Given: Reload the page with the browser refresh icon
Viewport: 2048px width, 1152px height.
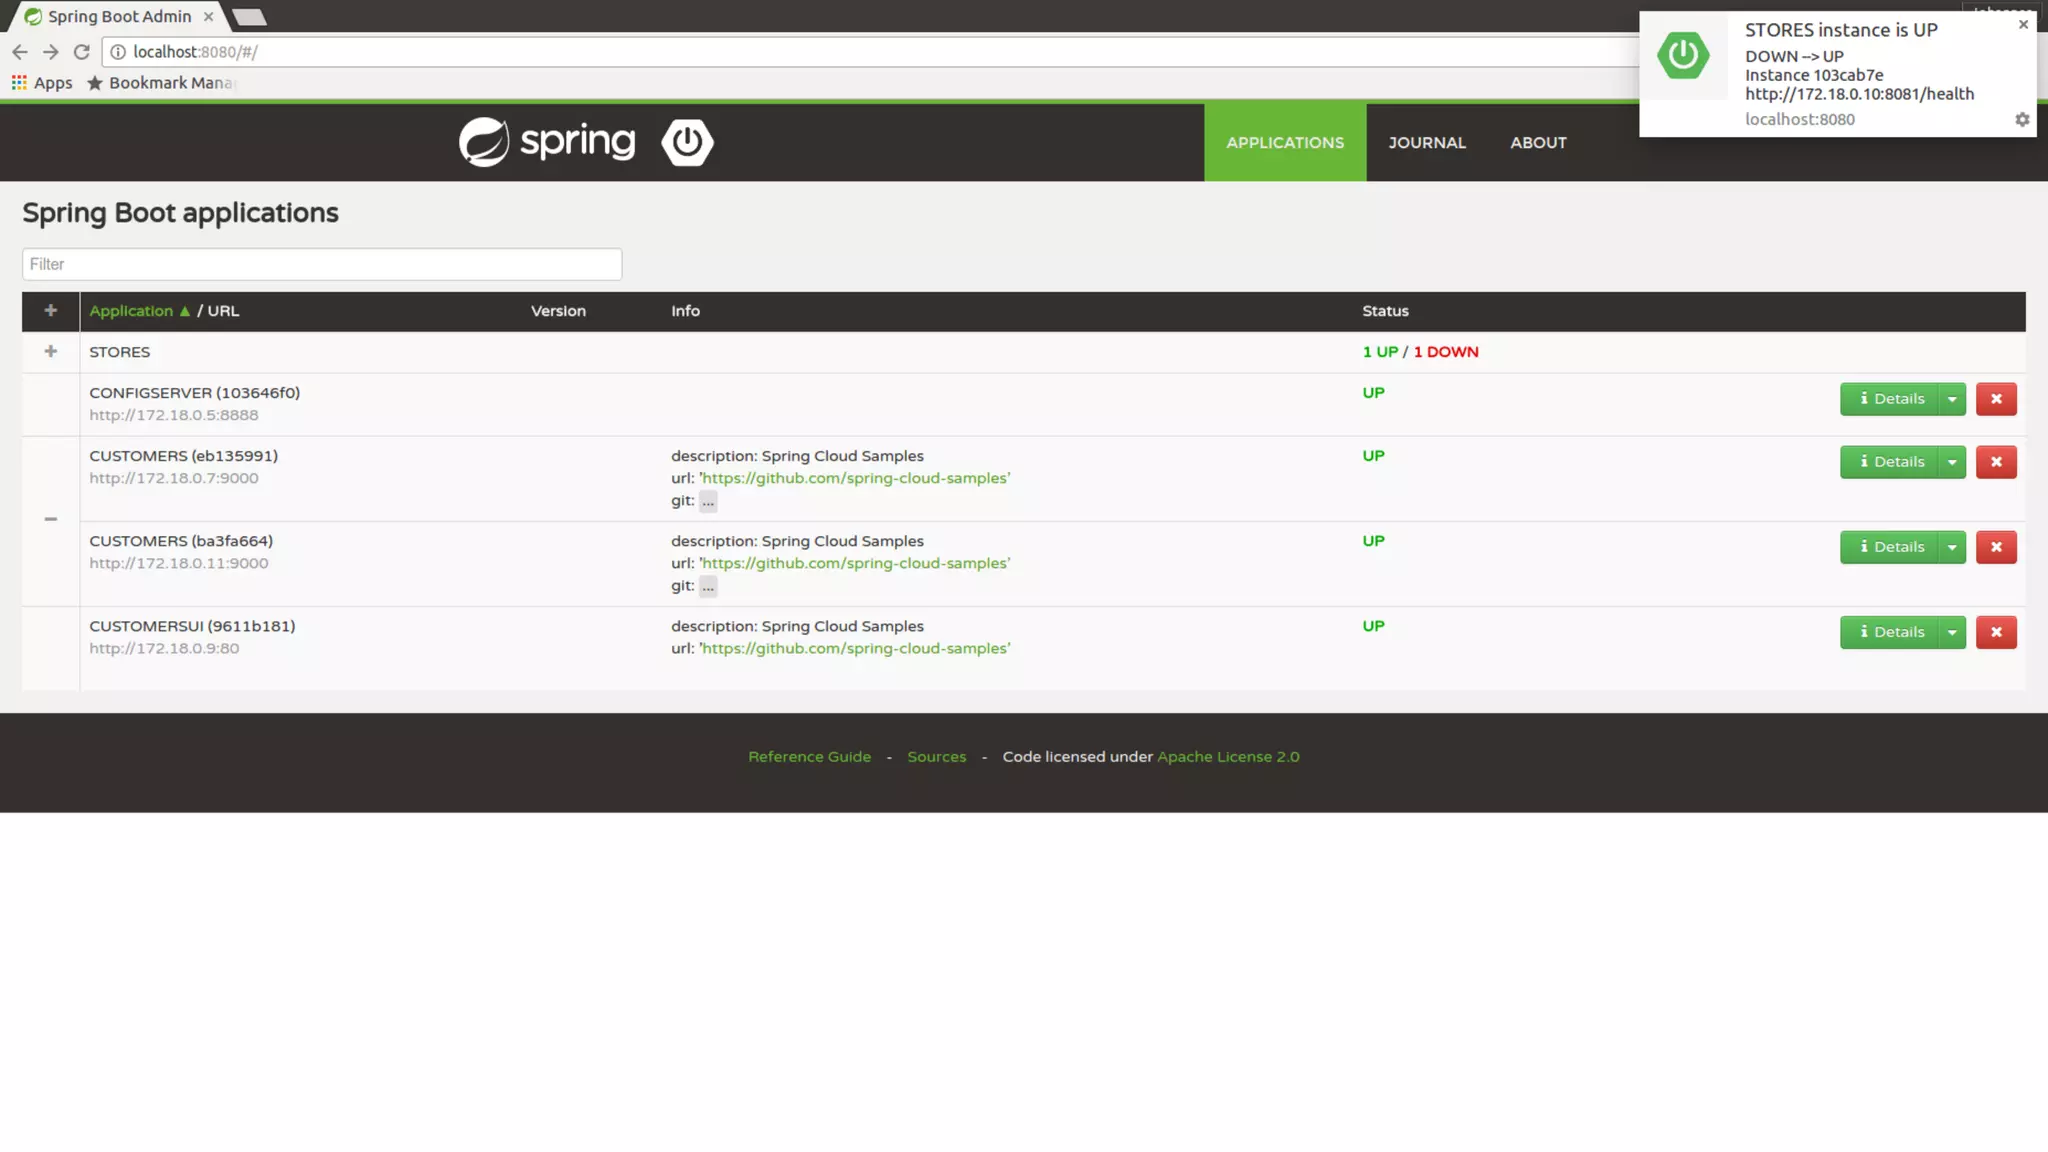Looking at the screenshot, I should pos(82,52).
